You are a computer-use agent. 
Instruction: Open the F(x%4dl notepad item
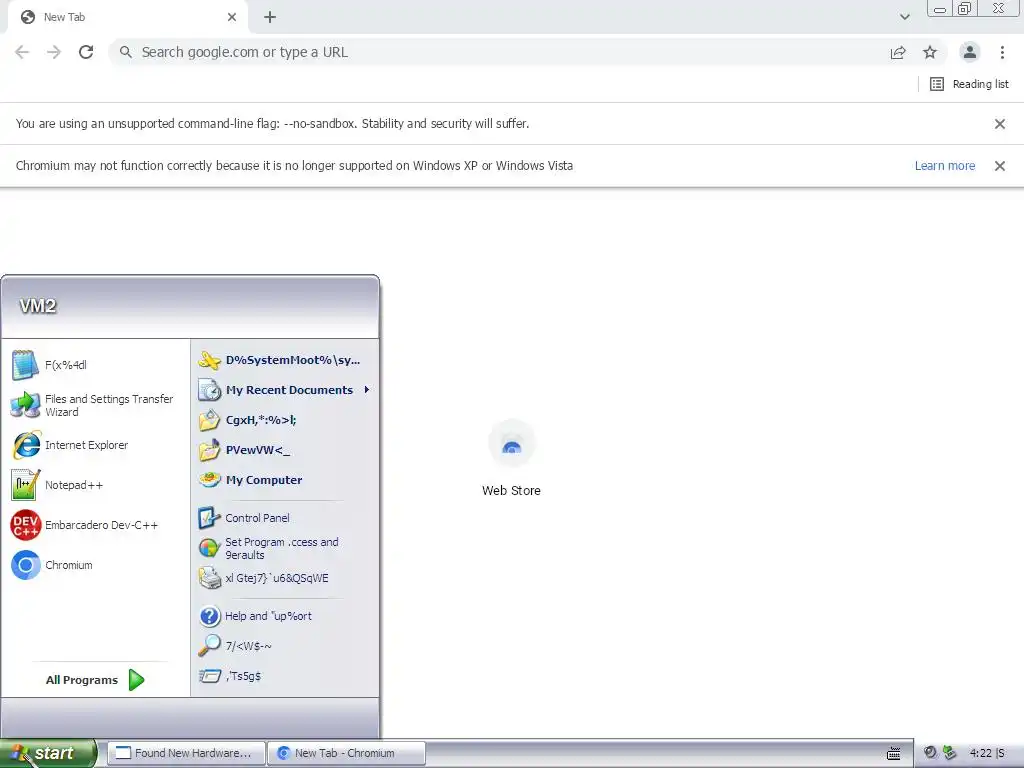95,365
